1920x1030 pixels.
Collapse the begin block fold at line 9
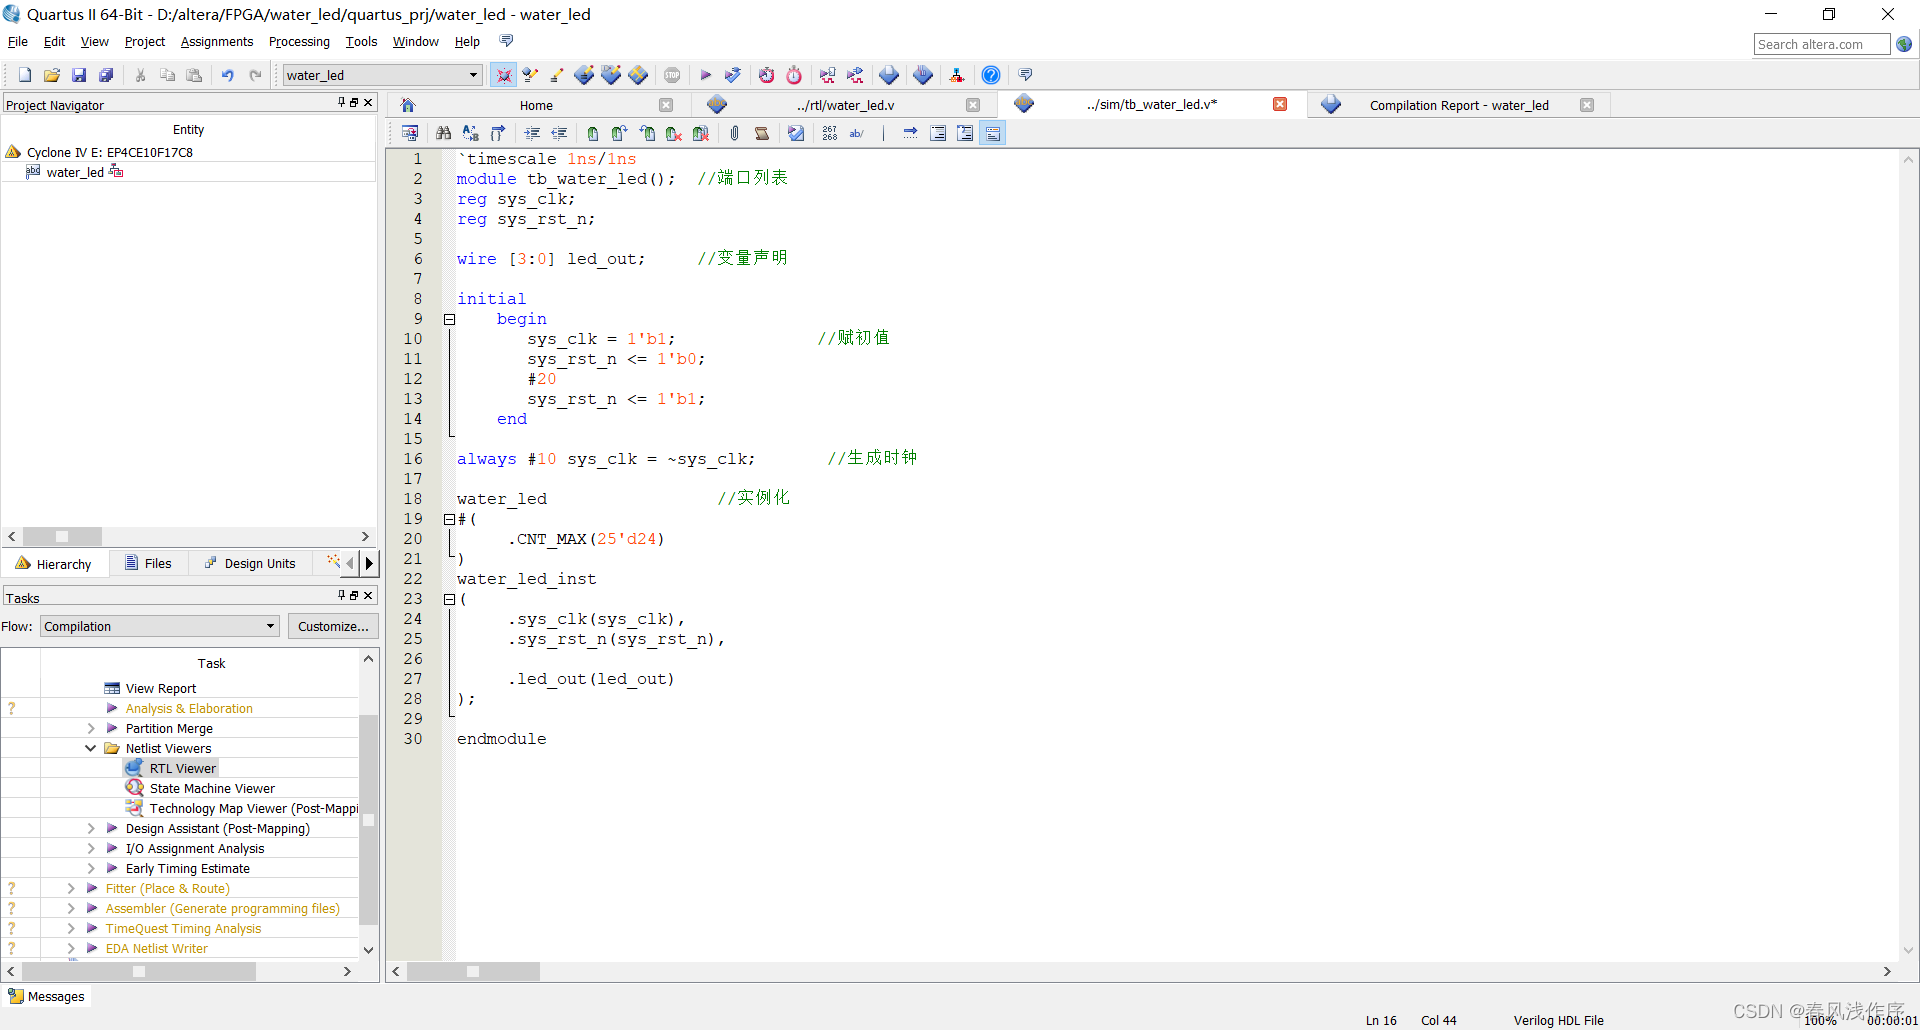450,320
